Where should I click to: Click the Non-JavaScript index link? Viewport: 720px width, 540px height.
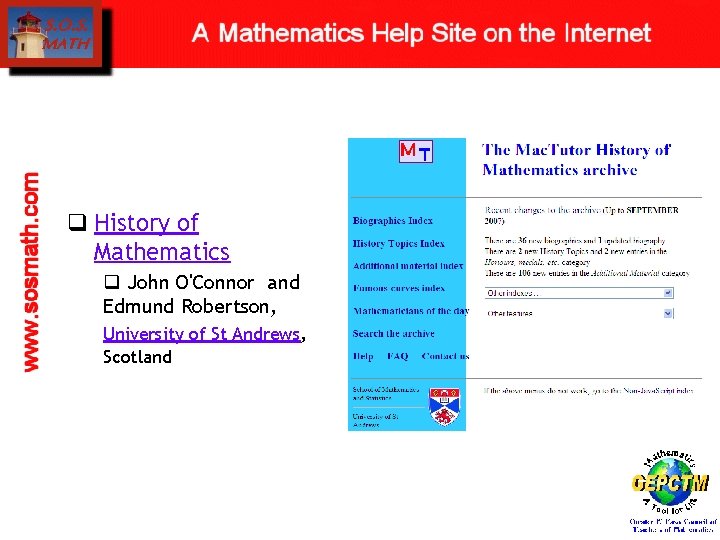point(658,391)
